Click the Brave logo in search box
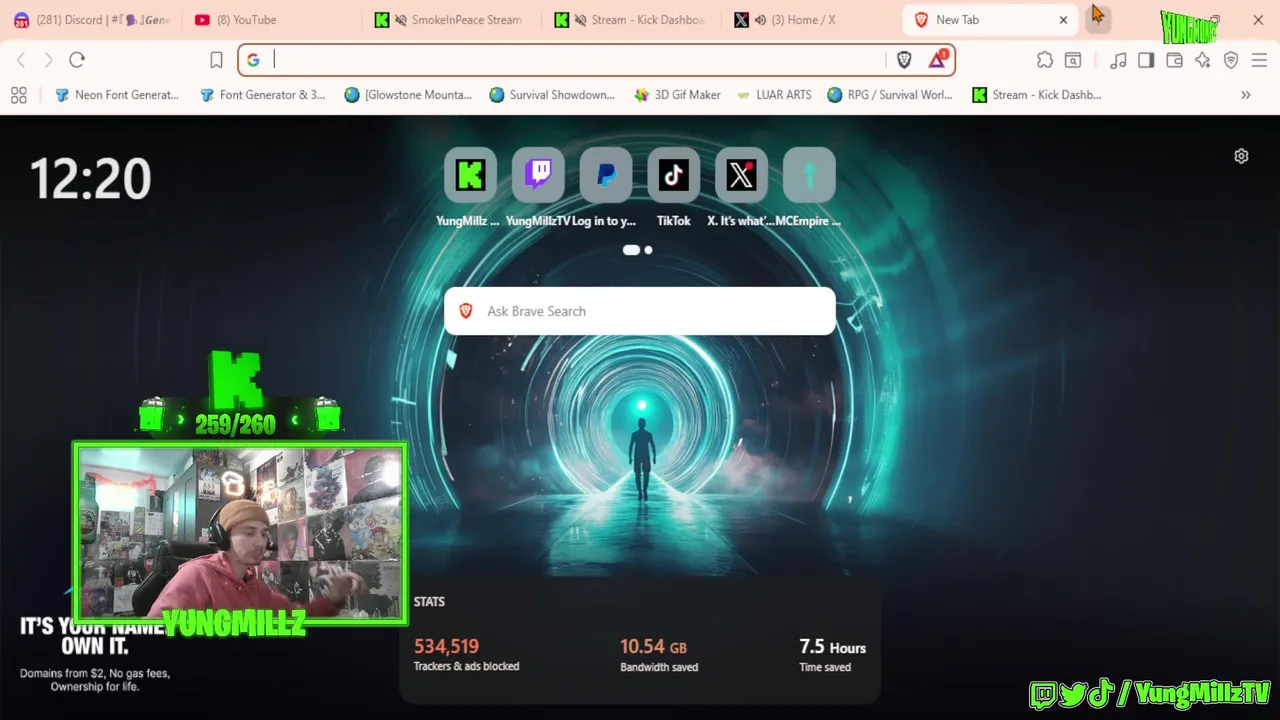The image size is (1280, 720). pos(465,311)
